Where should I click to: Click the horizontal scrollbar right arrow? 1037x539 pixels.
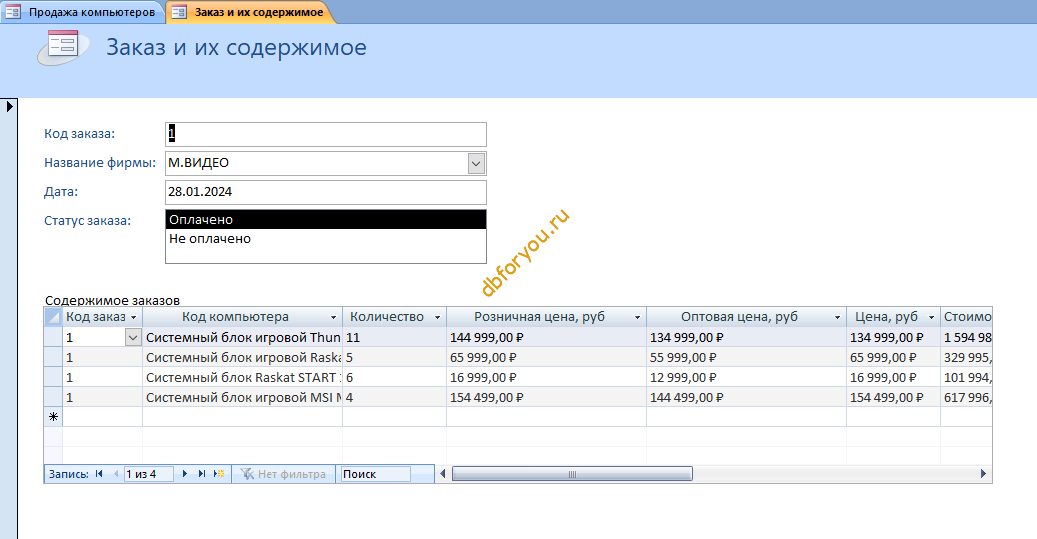click(983, 474)
